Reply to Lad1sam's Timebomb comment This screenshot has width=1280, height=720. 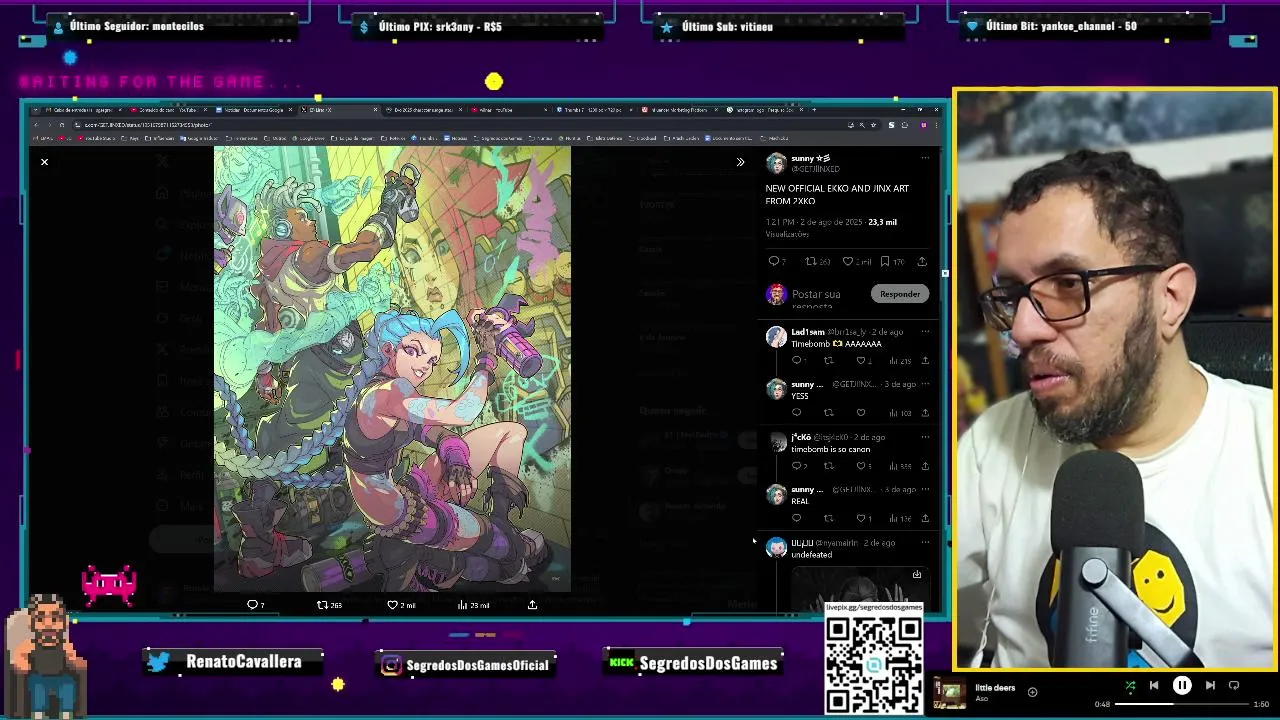pyautogui.click(x=797, y=360)
